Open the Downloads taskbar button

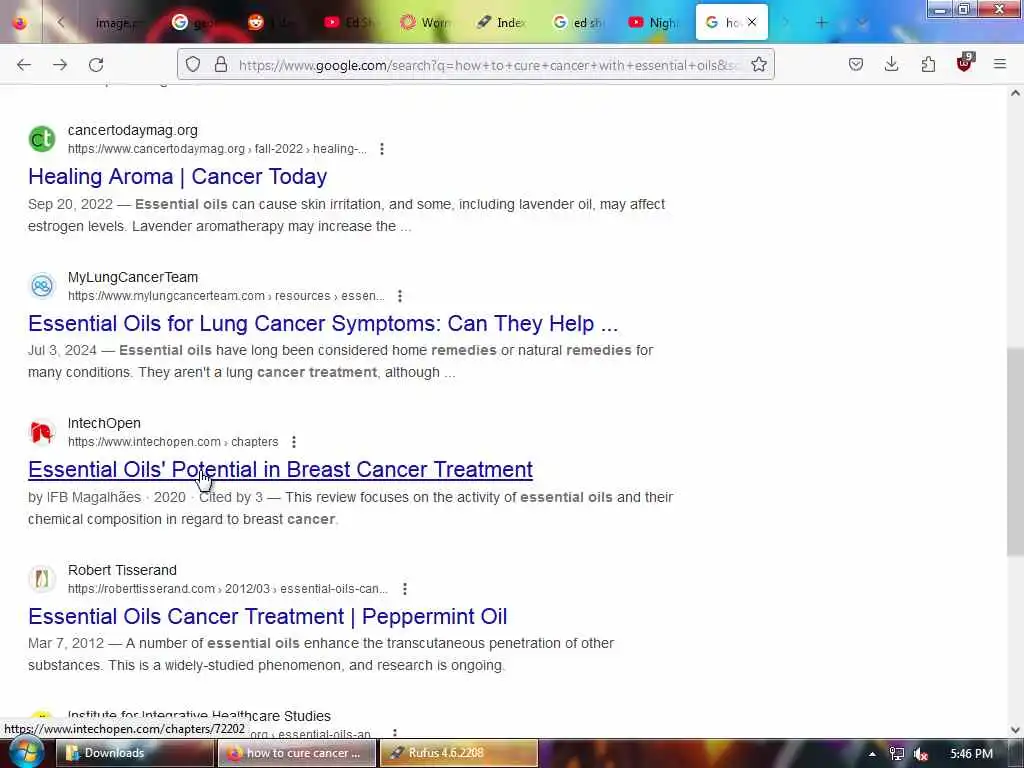point(135,753)
